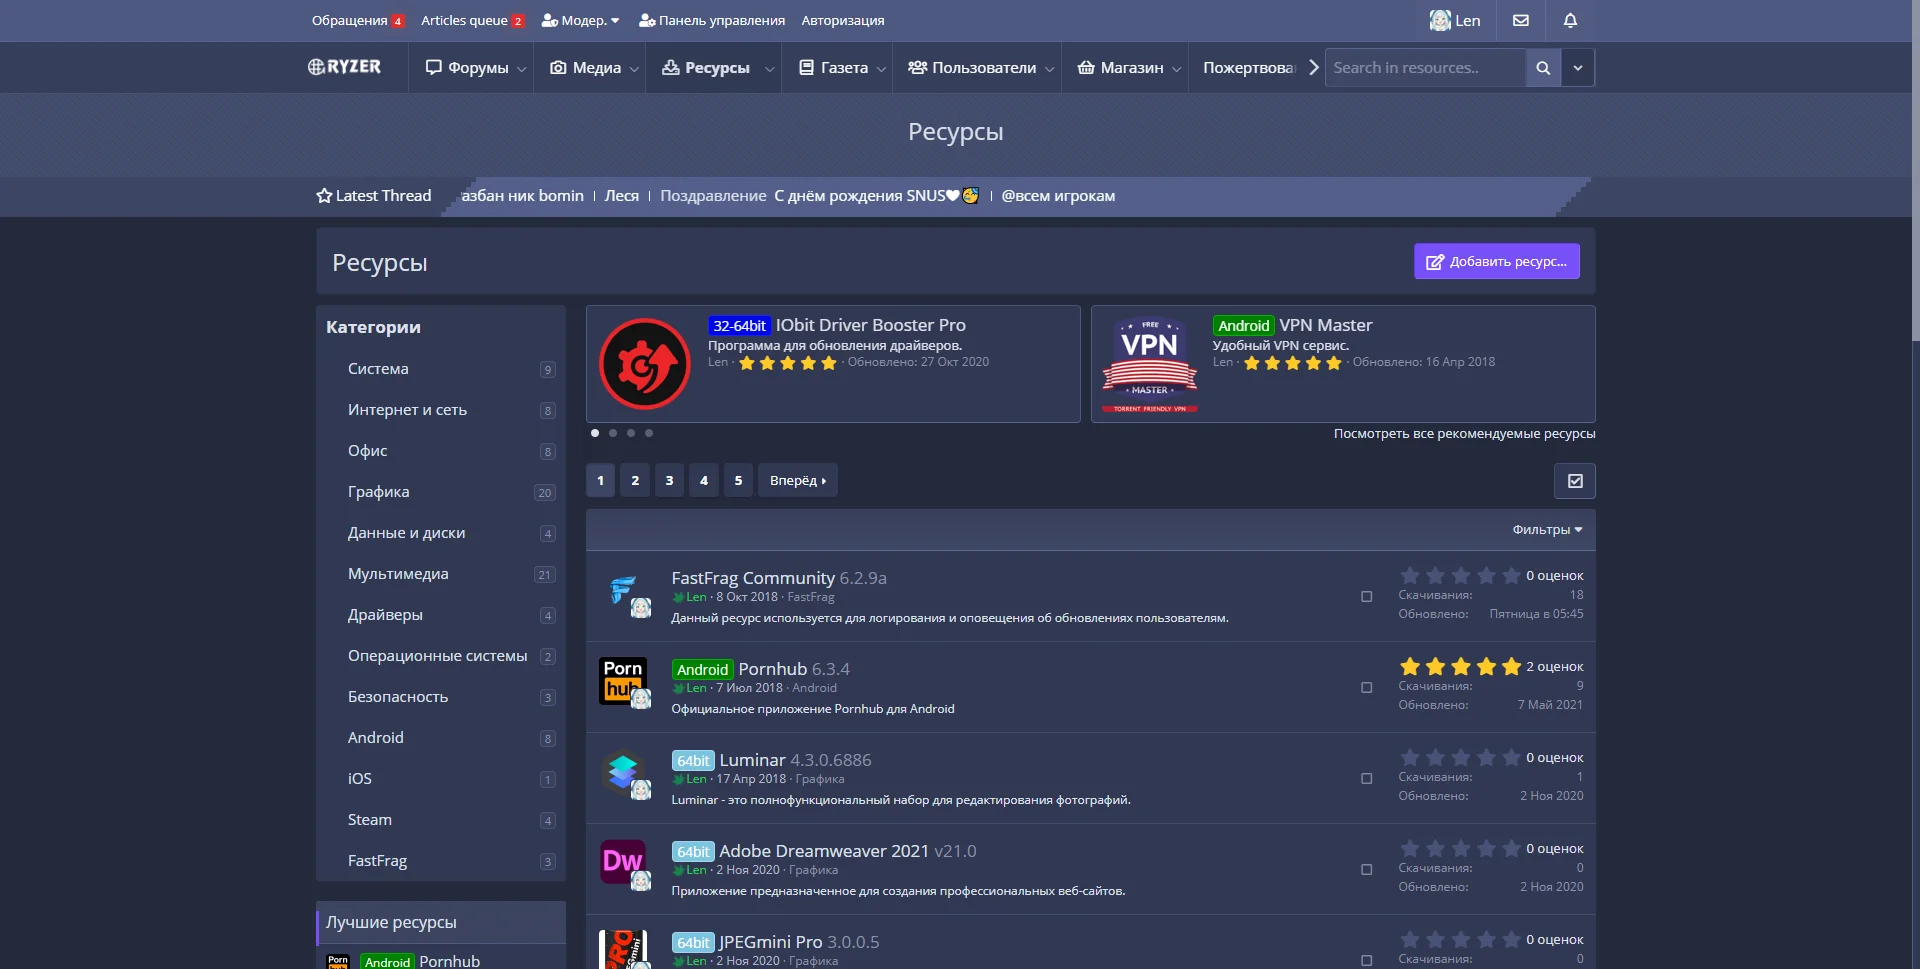The image size is (1920, 969).
Task: Open the IObit Driver Booster icon
Action: [645, 364]
